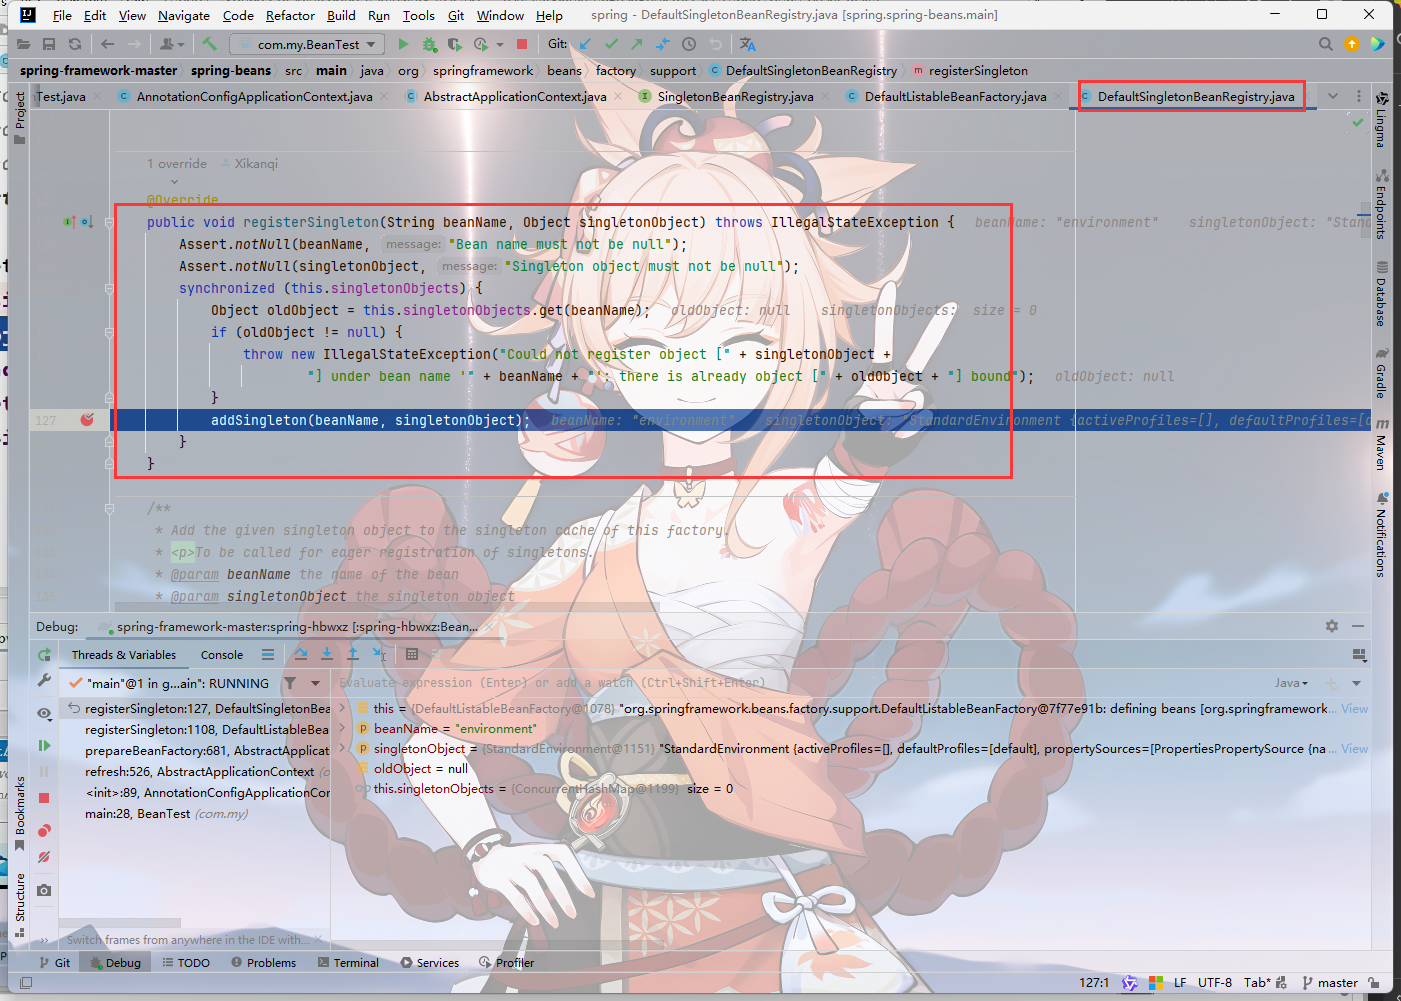Open Java language dropdown in evaluator
The image size is (1401, 1001).
pos(1291,683)
